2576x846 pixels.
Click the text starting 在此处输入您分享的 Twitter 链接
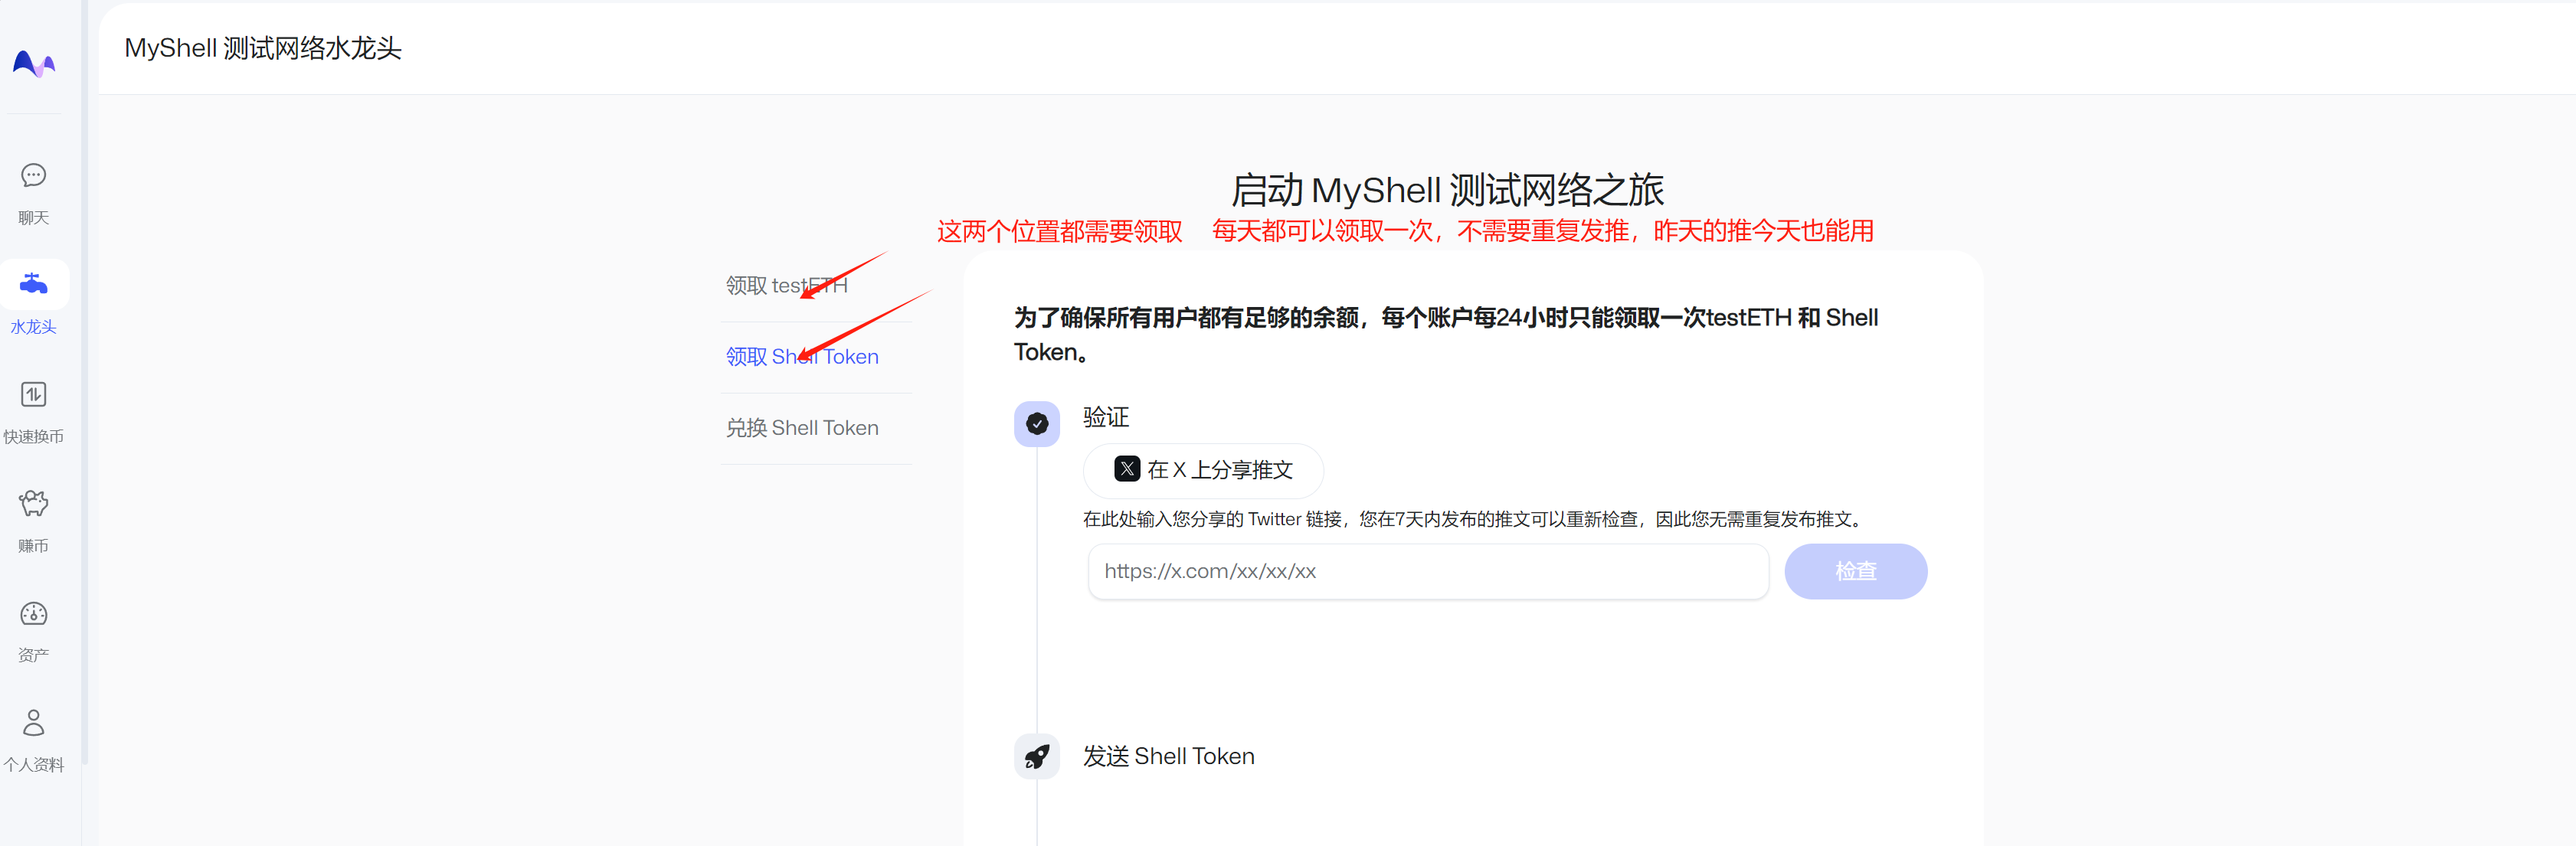pyautogui.click(x=1475, y=519)
